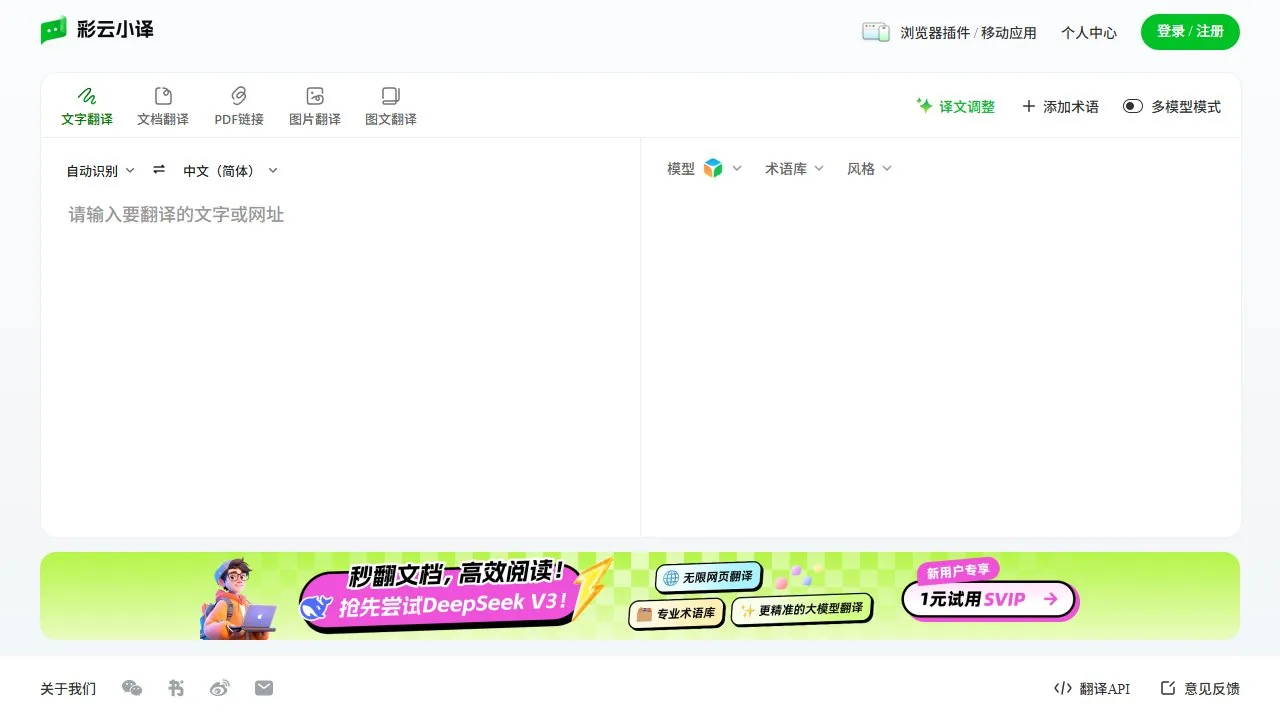Expand the 风格 dropdown
Image resolution: width=1280 pixels, height=720 pixels.
pos(869,169)
